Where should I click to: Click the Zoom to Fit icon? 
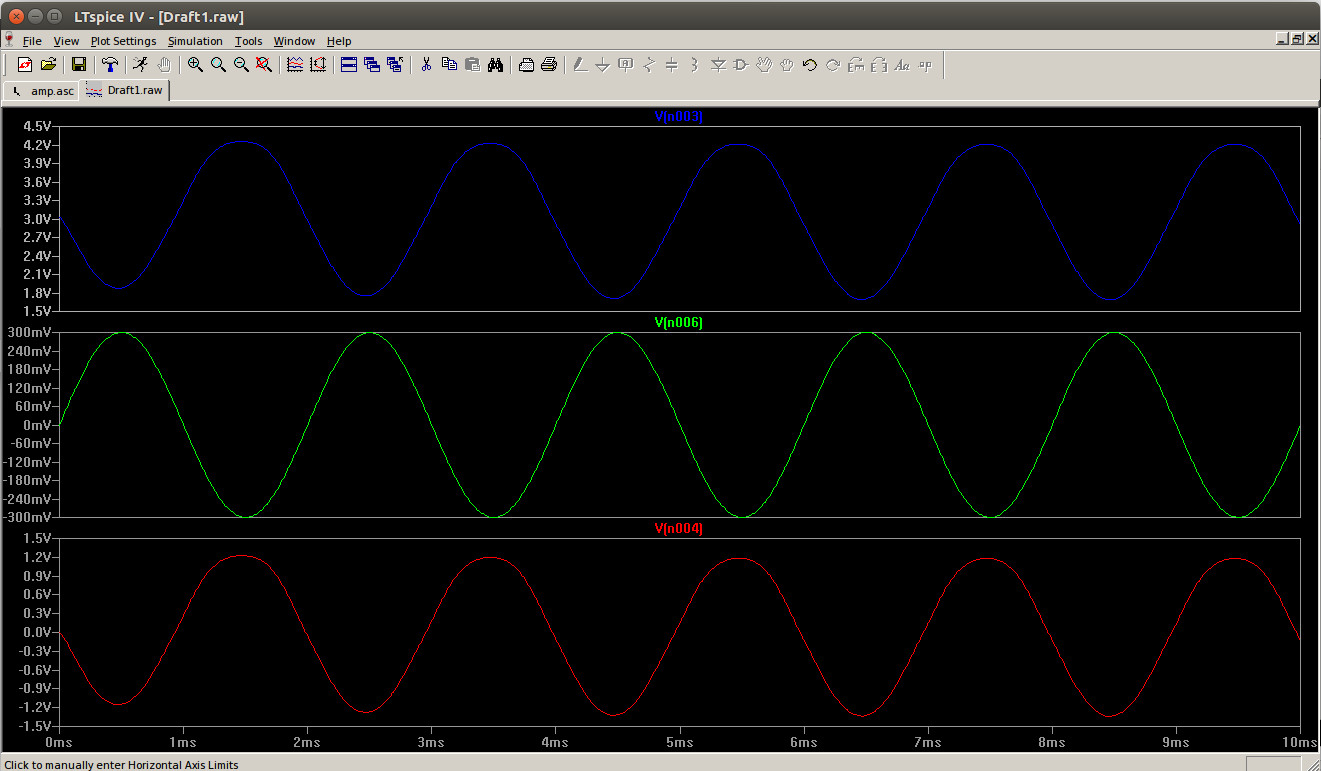pyautogui.click(x=264, y=65)
